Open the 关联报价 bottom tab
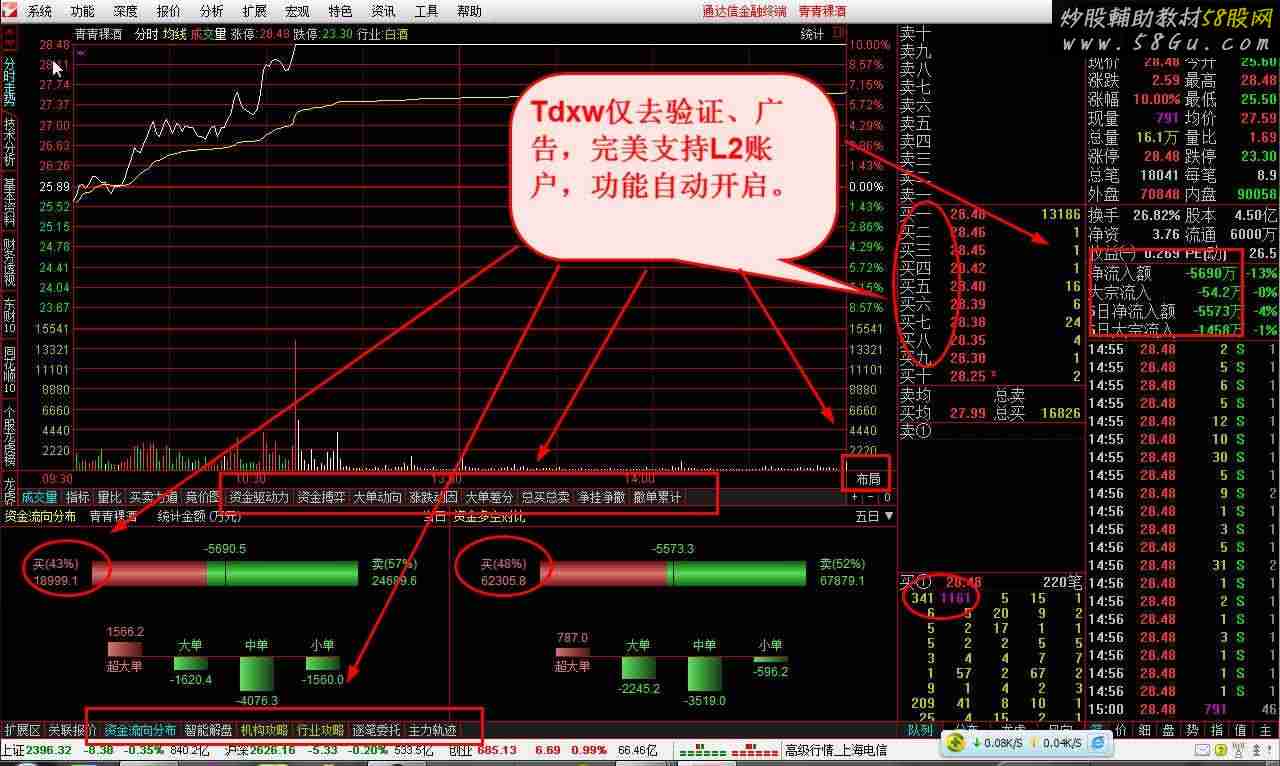The width and height of the screenshot is (1280, 766). click(x=73, y=730)
